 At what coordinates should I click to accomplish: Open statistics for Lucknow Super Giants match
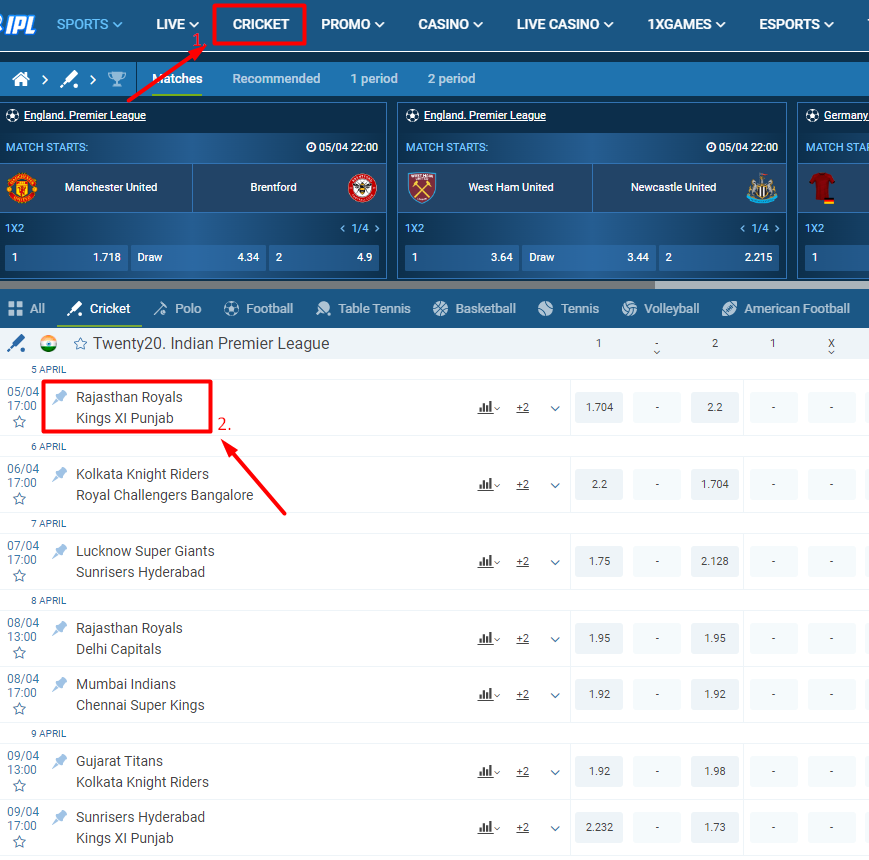(x=488, y=562)
